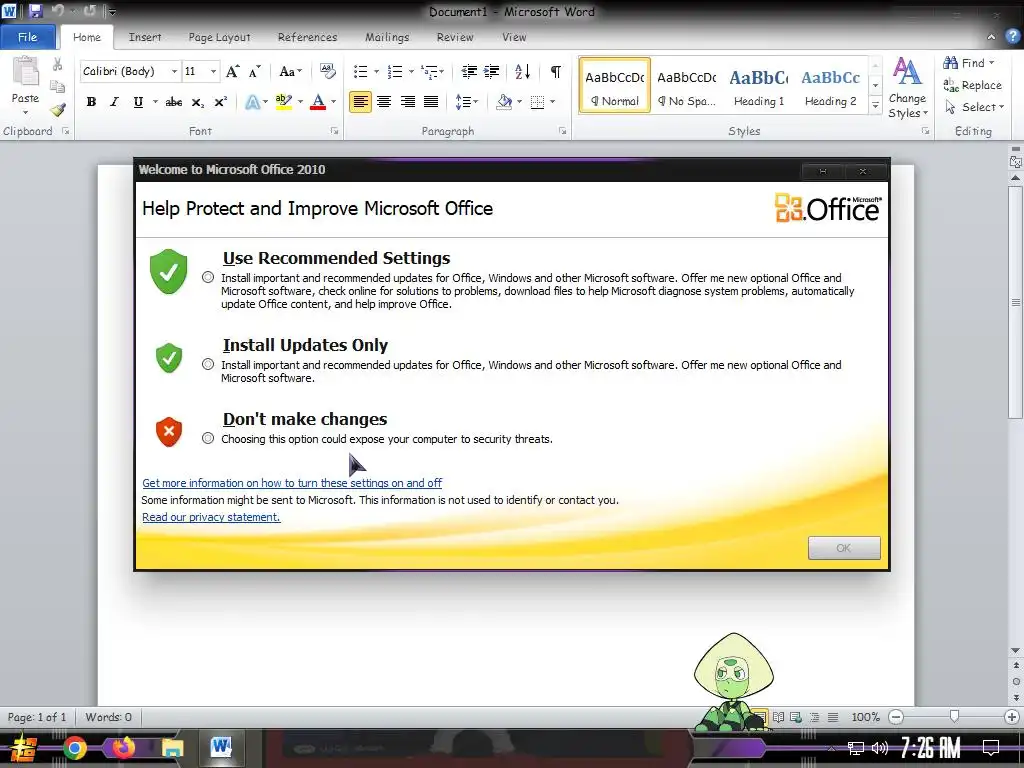Click Replace in Editing group
The height and width of the screenshot is (768, 1024).
click(973, 85)
